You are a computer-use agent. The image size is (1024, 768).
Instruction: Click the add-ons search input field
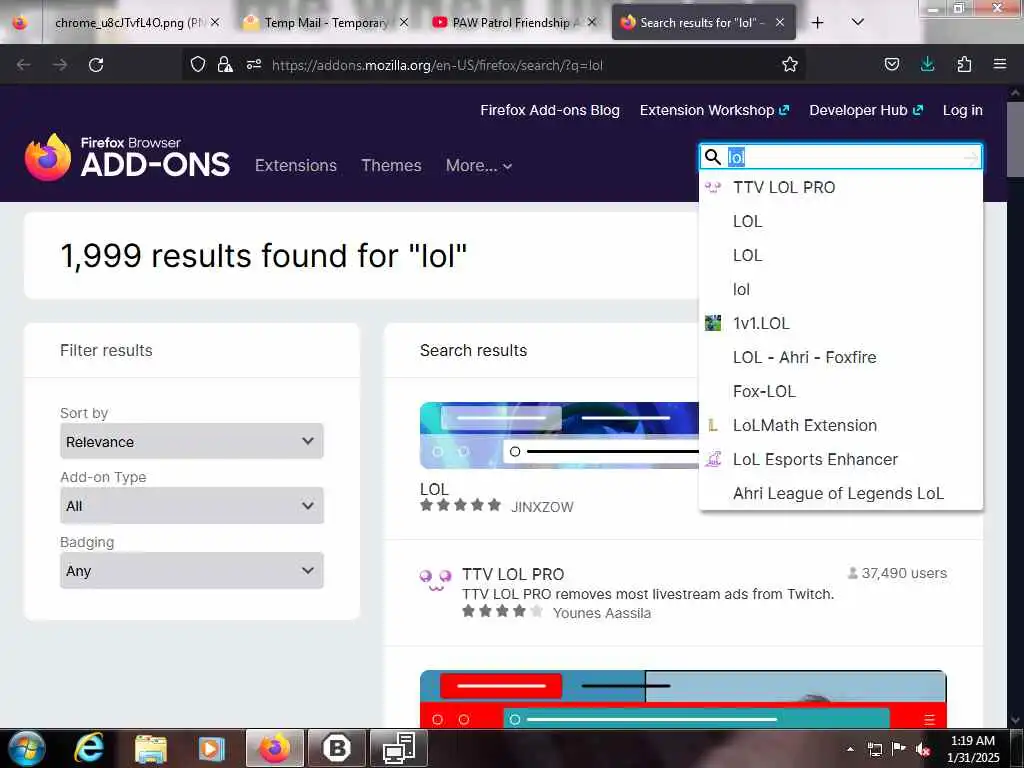click(842, 157)
